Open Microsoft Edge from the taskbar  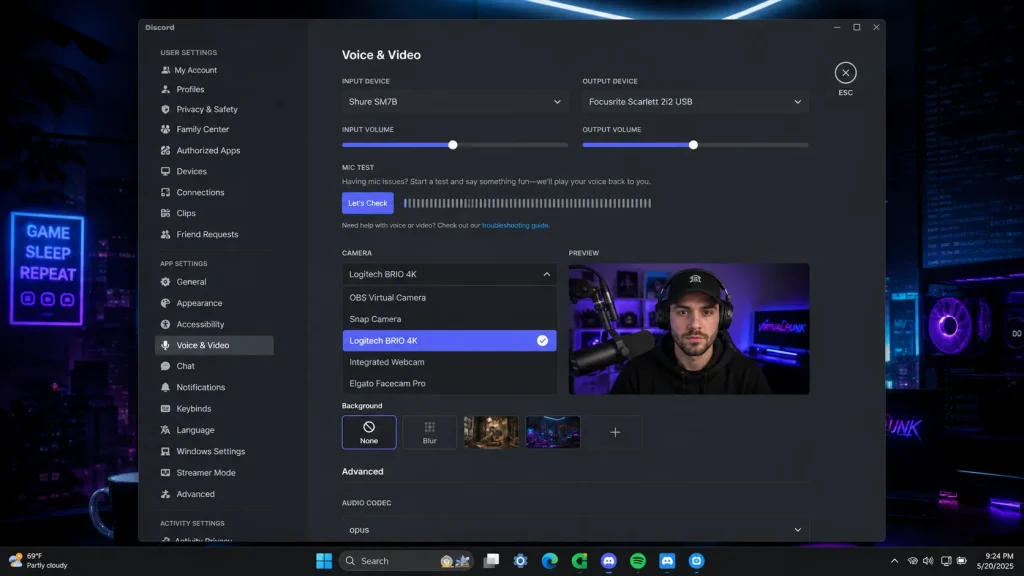click(550, 561)
